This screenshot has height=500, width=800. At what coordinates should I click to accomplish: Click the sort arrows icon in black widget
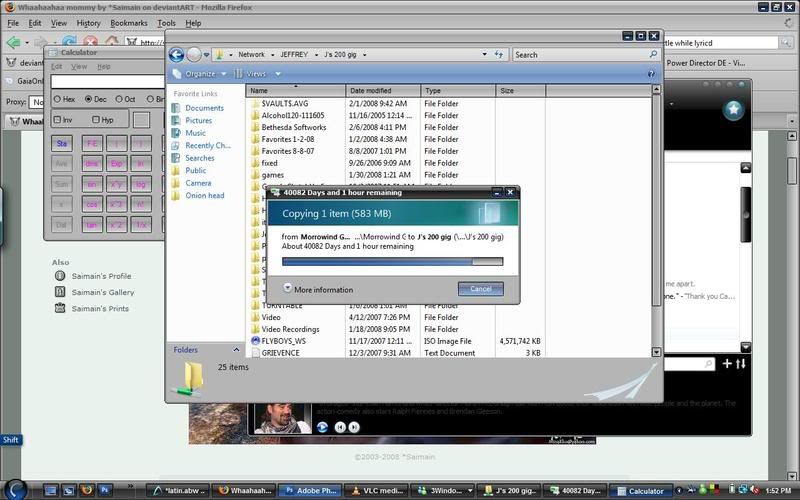pyautogui.click(x=741, y=363)
